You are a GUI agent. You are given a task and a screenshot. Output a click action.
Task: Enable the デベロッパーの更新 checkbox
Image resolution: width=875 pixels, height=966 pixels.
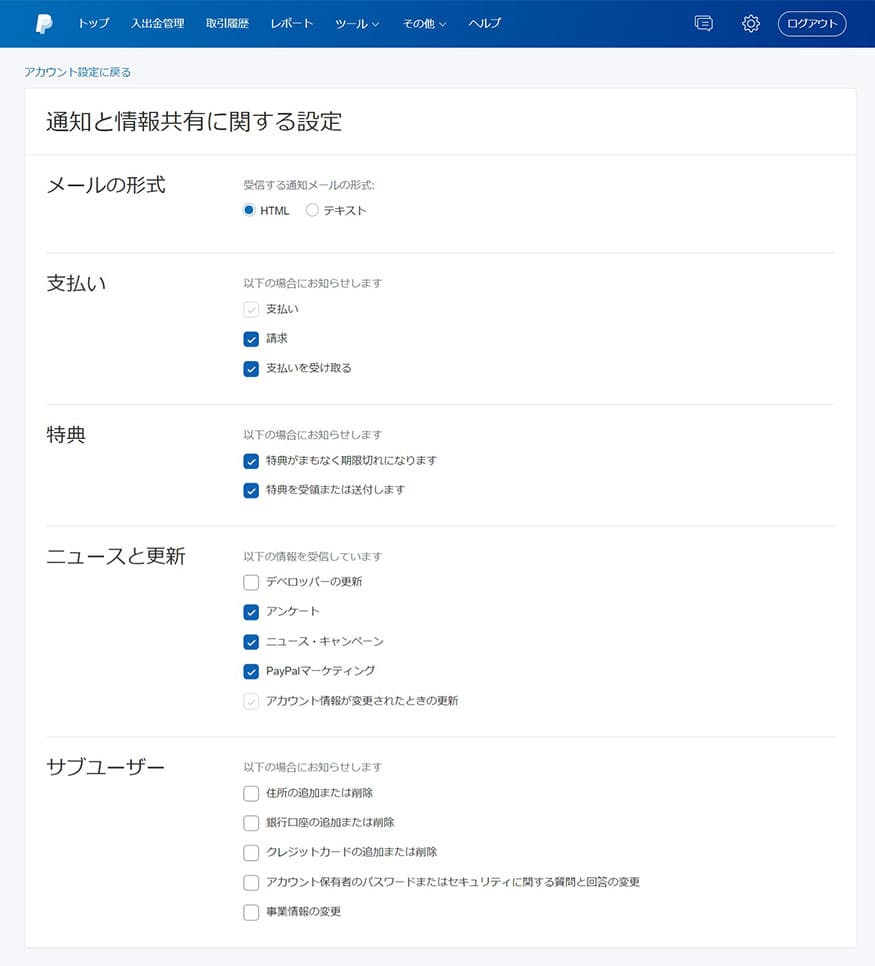pos(251,582)
